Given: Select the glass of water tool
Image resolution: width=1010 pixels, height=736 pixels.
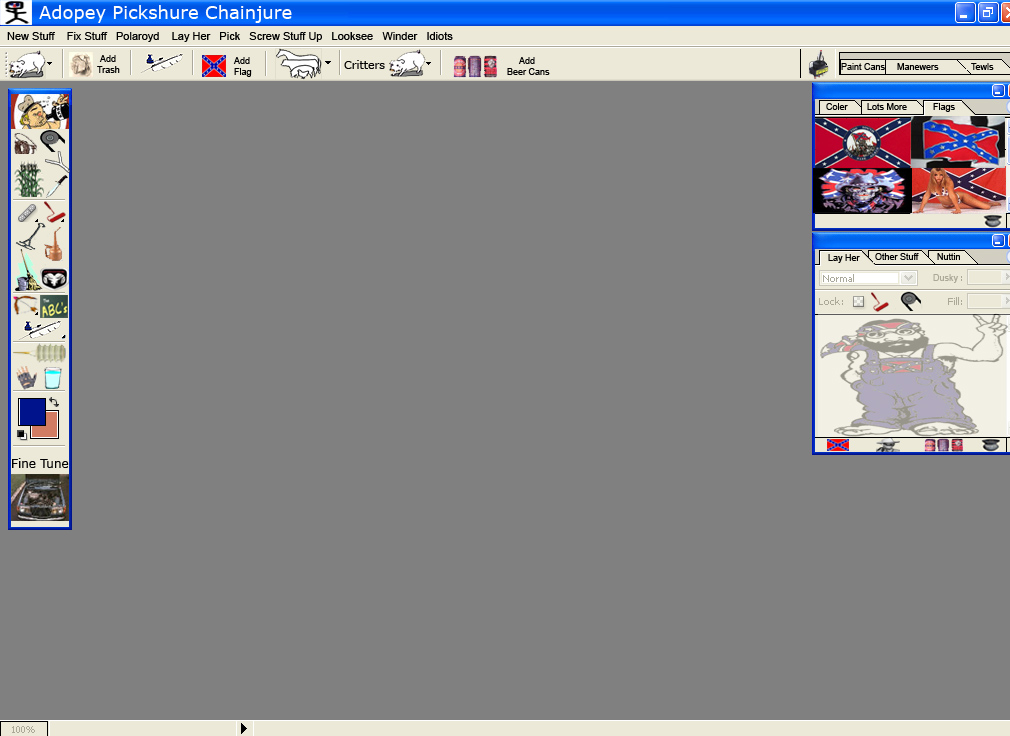Looking at the screenshot, I should point(53,378).
